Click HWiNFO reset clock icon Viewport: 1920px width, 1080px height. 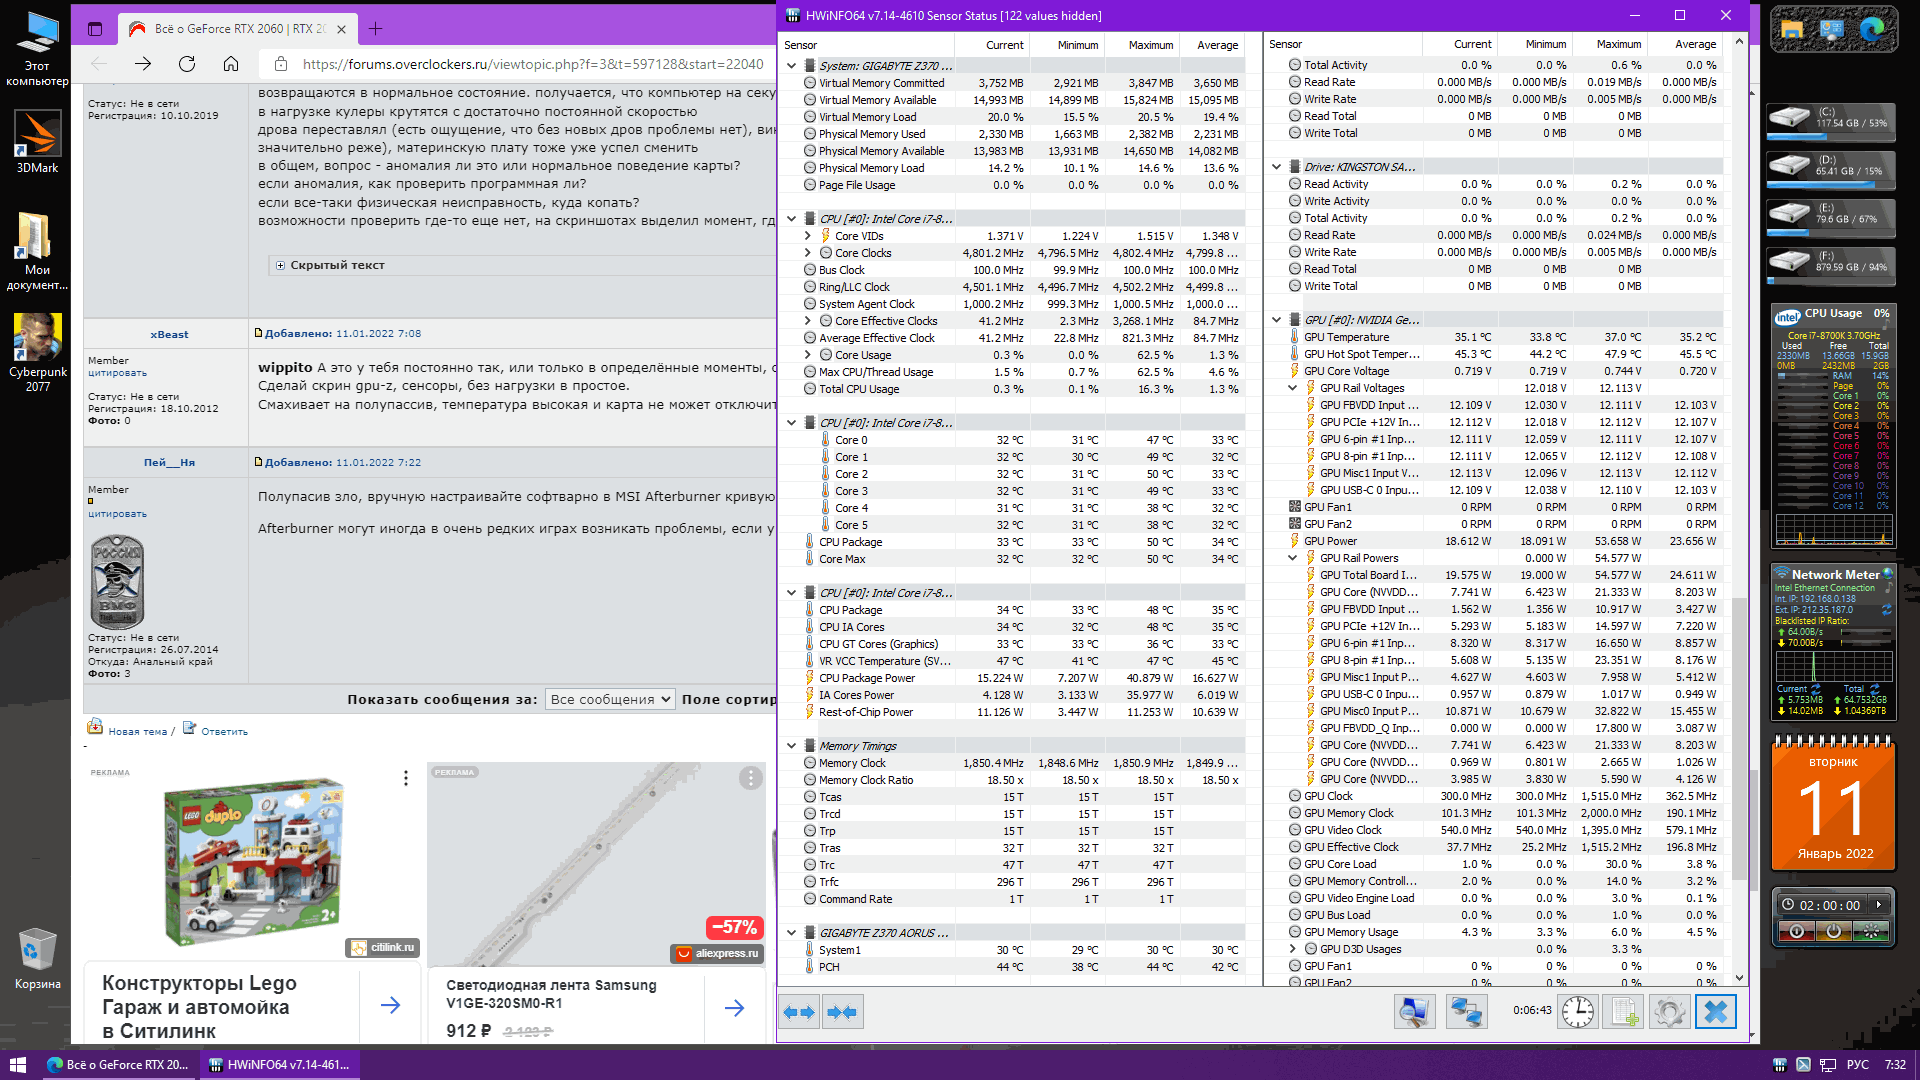1578,1012
